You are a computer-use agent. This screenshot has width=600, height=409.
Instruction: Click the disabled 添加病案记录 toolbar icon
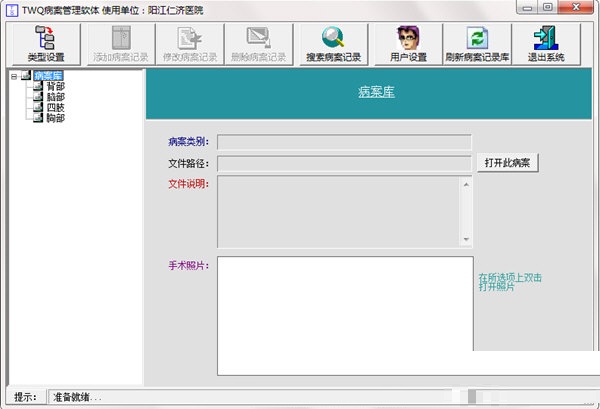(x=121, y=44)
